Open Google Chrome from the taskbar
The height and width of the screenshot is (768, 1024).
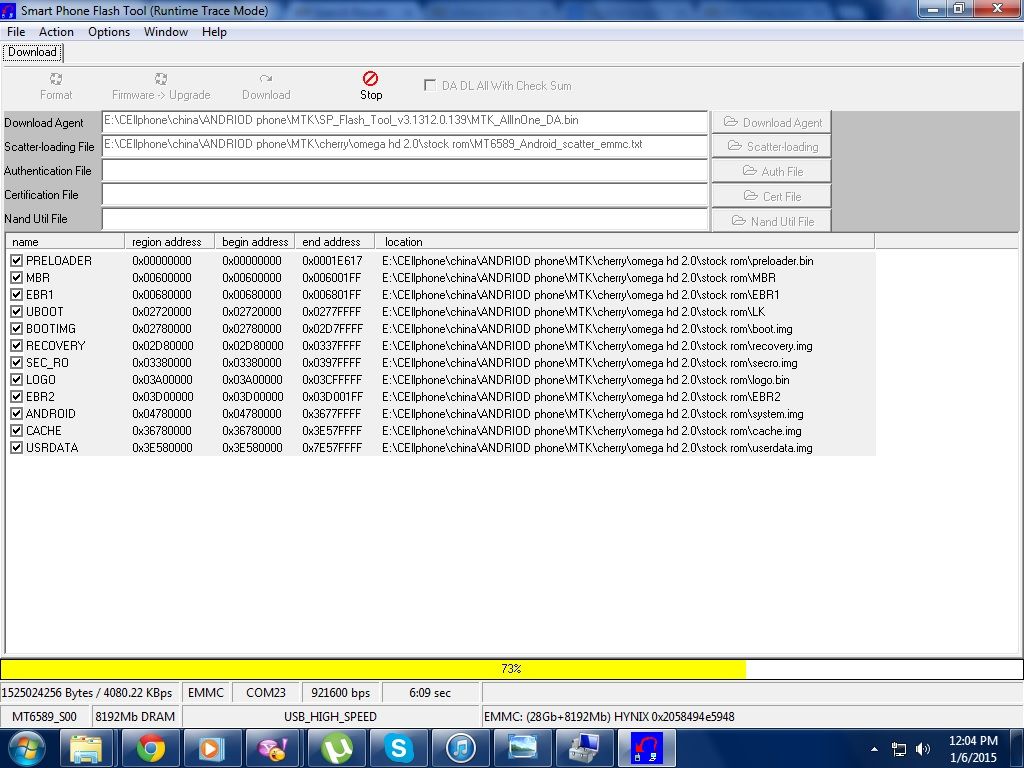point(151,747)
